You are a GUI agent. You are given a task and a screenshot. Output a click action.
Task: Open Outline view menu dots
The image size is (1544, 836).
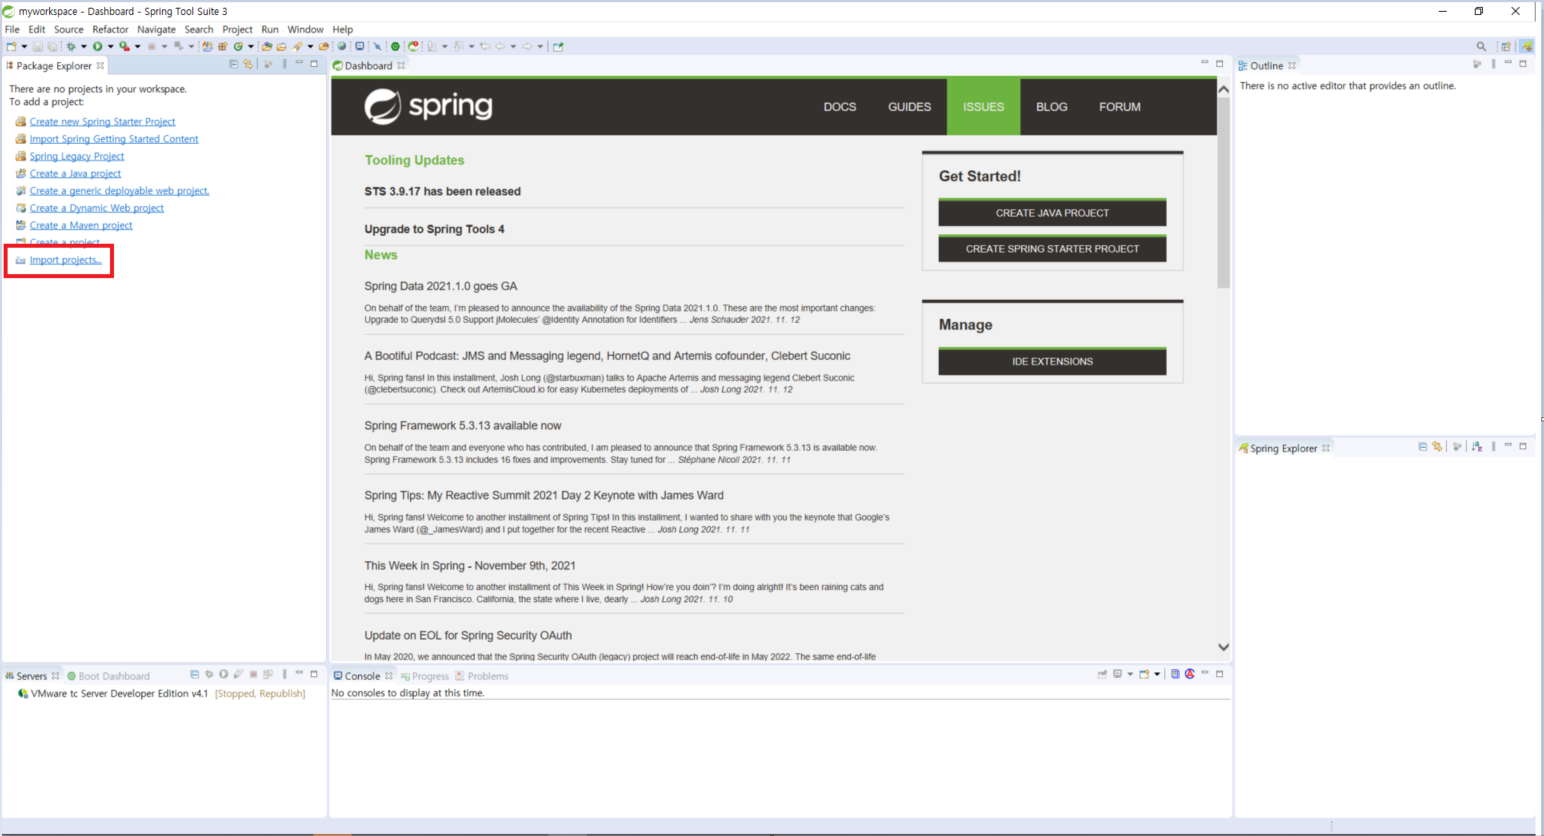(x=1493, y=64)
